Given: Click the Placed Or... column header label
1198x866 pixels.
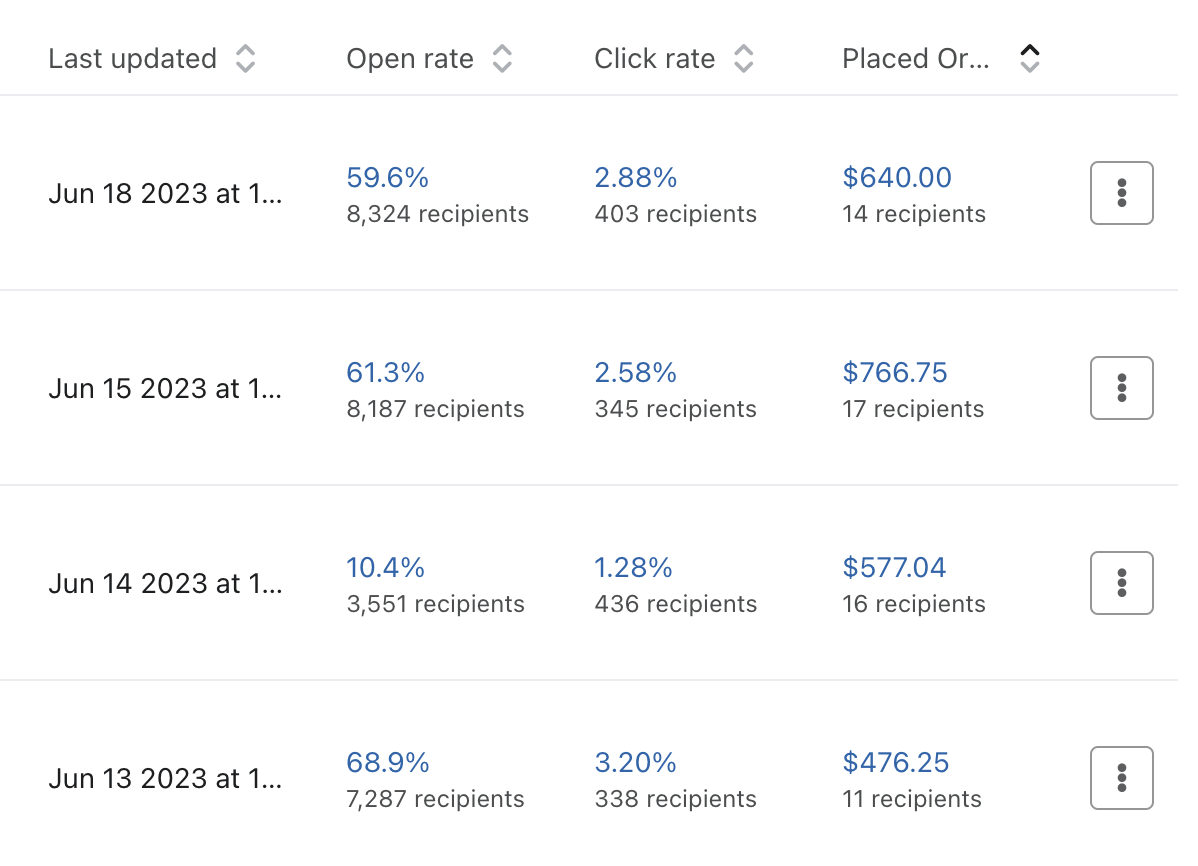Looking at the screenshot, I should click(916, 59).
